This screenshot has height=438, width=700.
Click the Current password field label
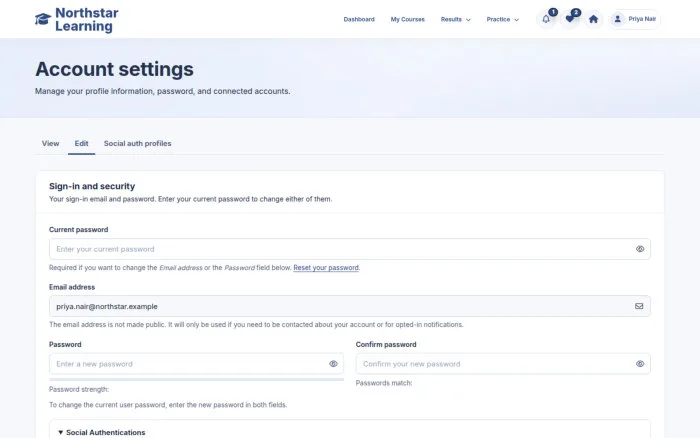[x=79, y=229]
